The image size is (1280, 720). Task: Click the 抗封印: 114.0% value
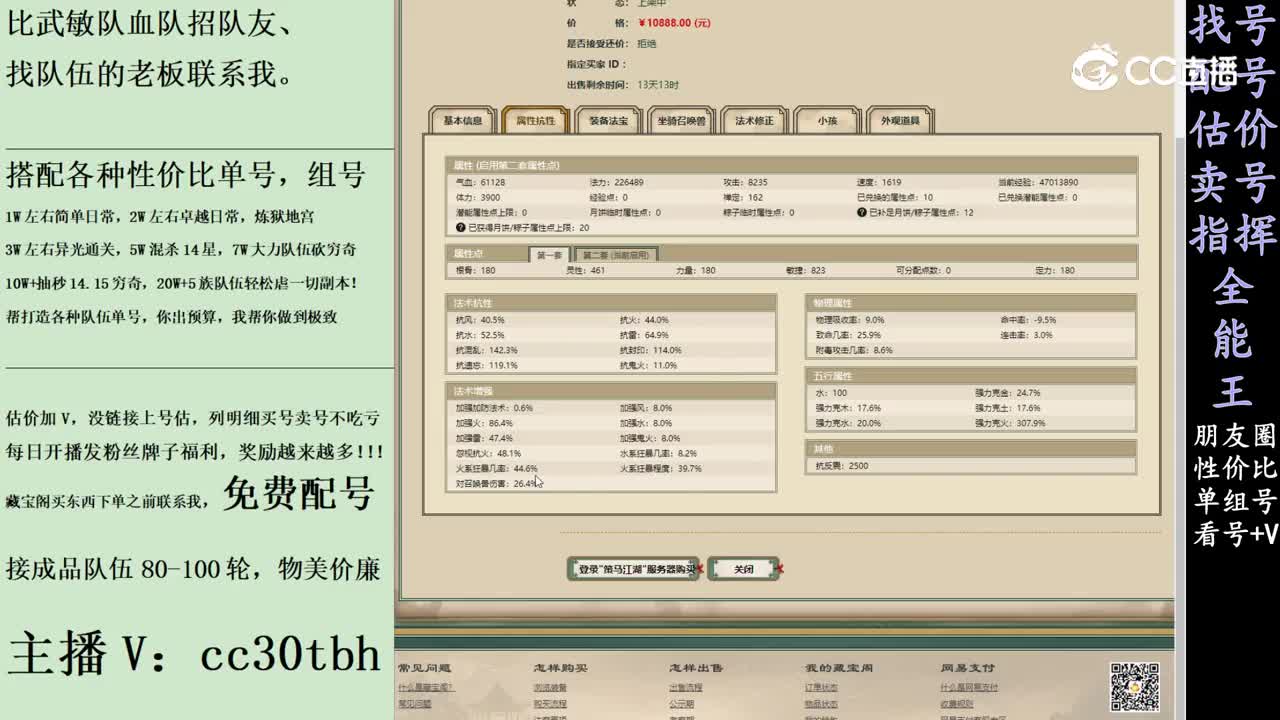point(651,351)
